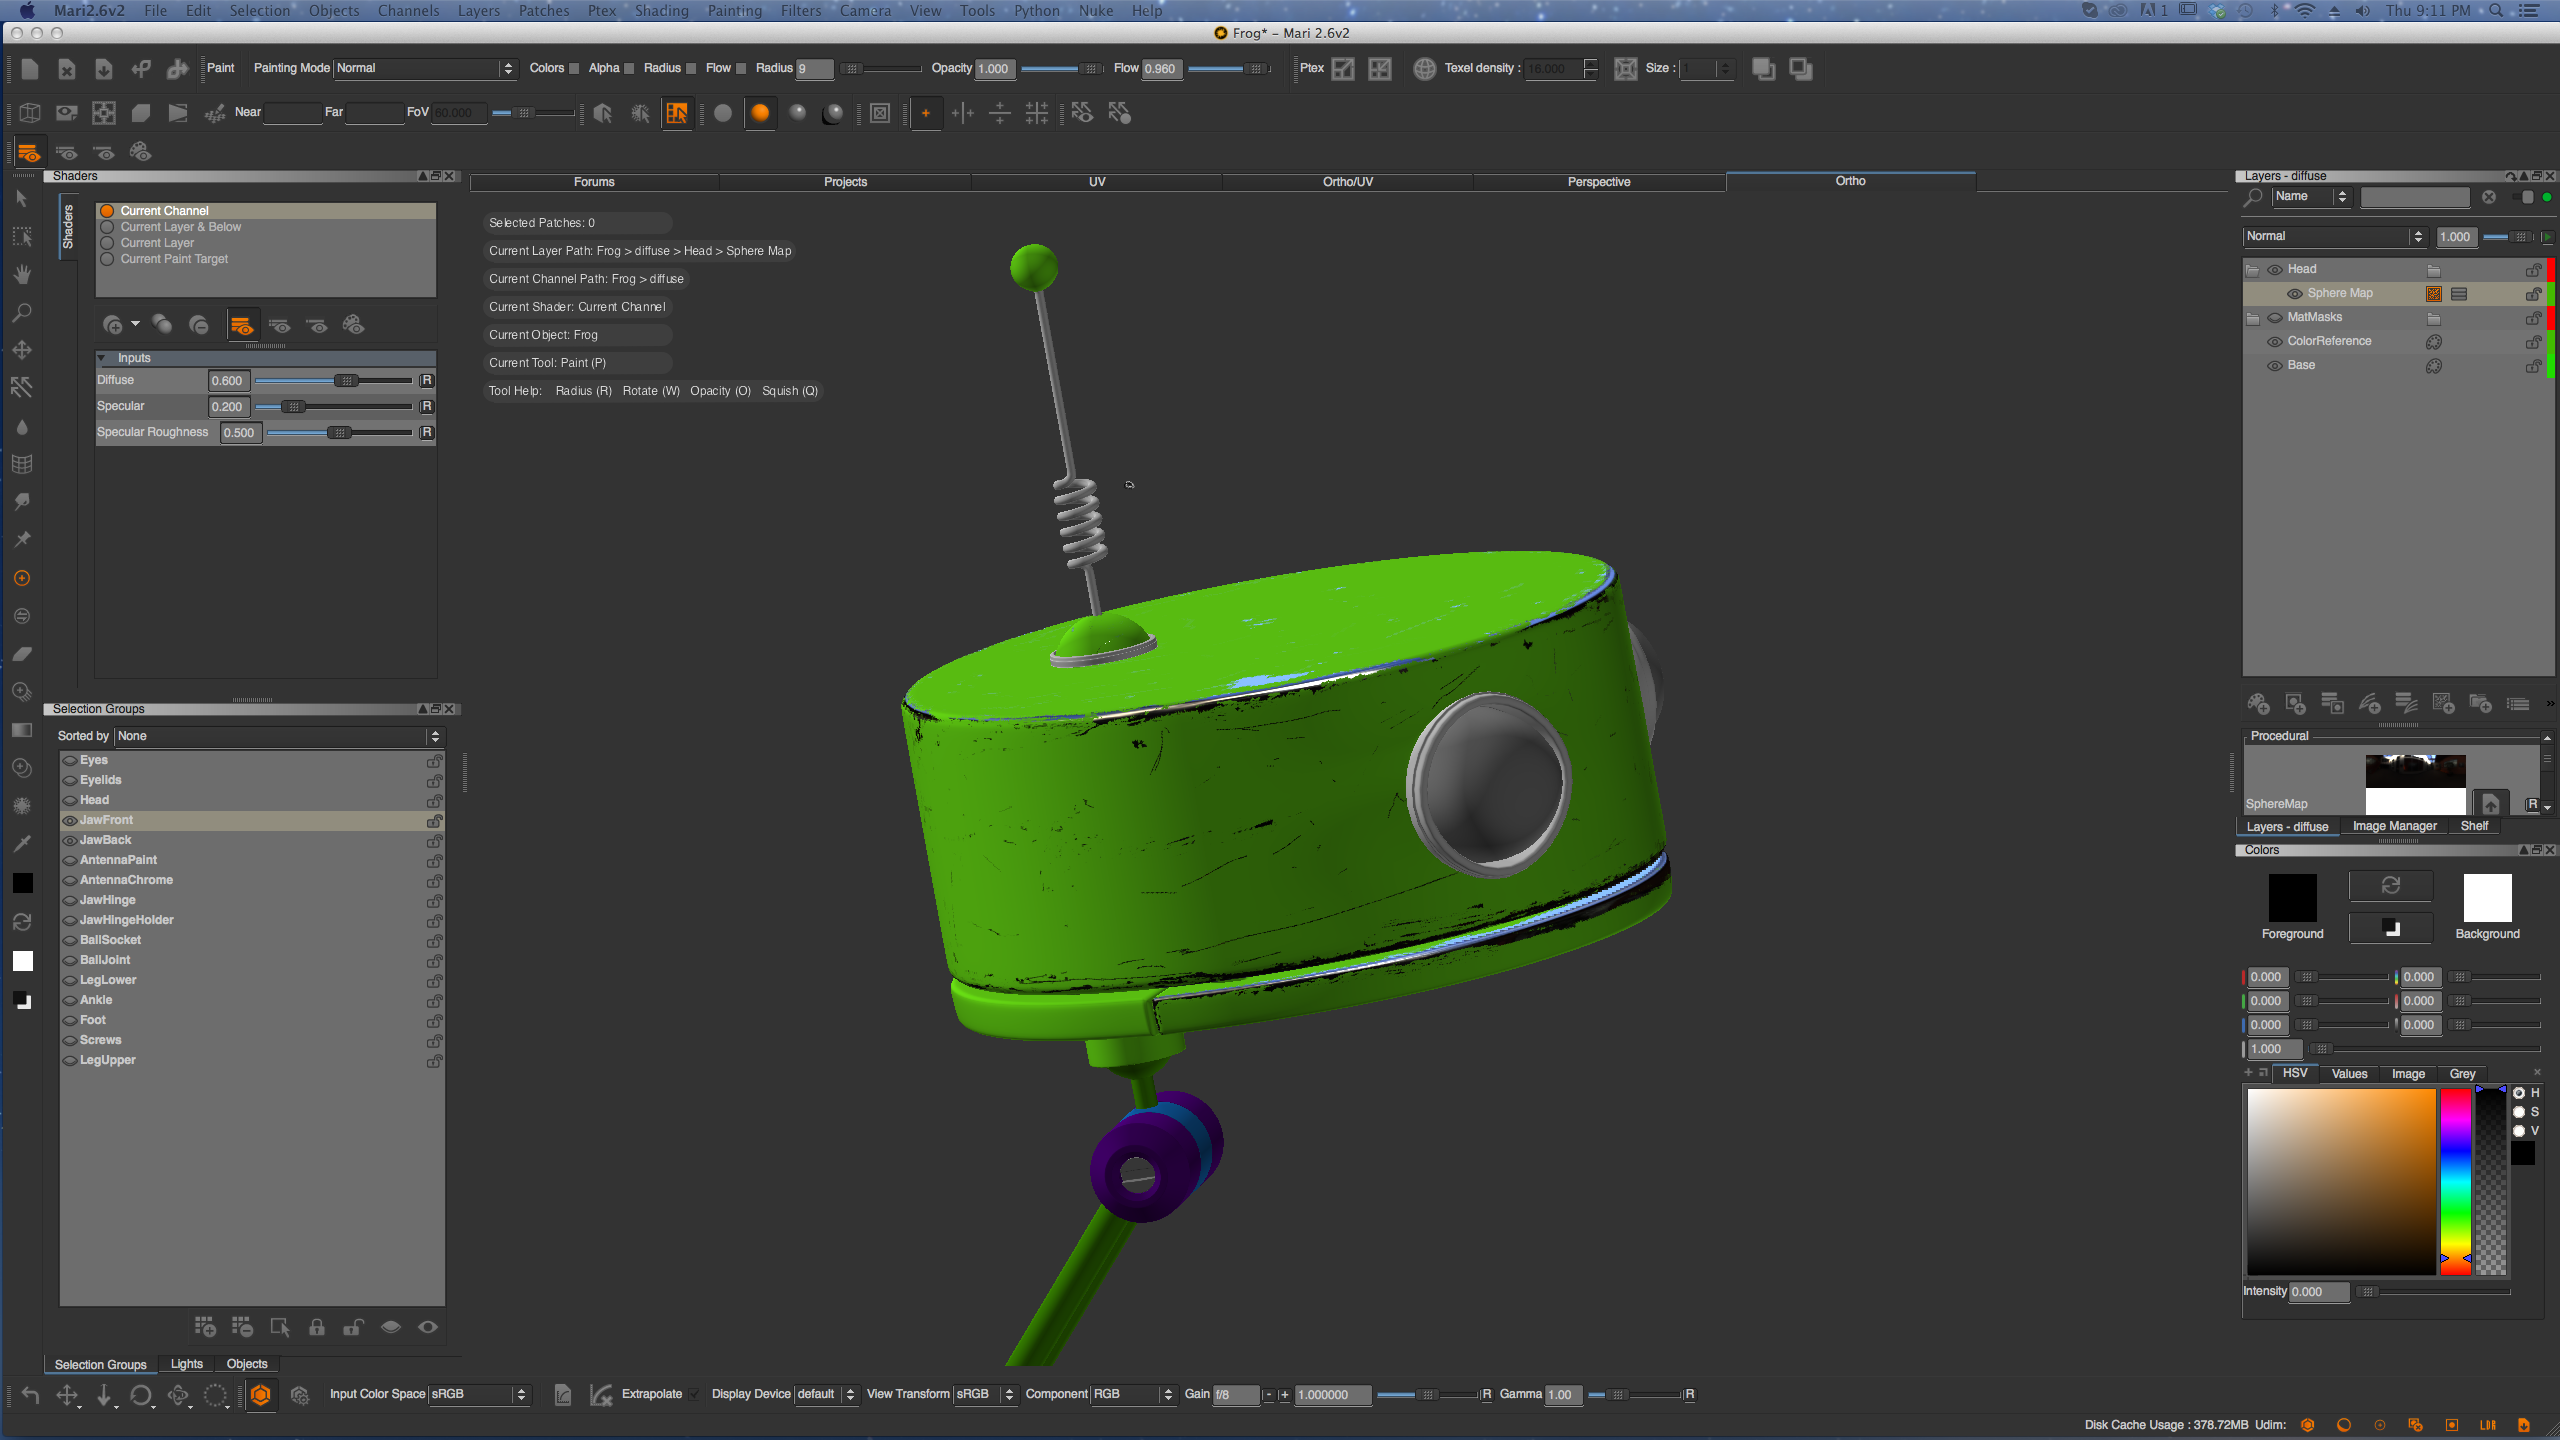Click the white Background color swatch

[x=2487, y=897]
